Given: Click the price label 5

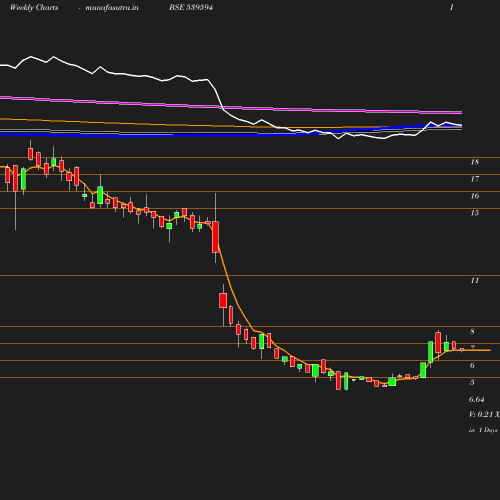Looking at the screenshot, I should [x=472, y=382].
